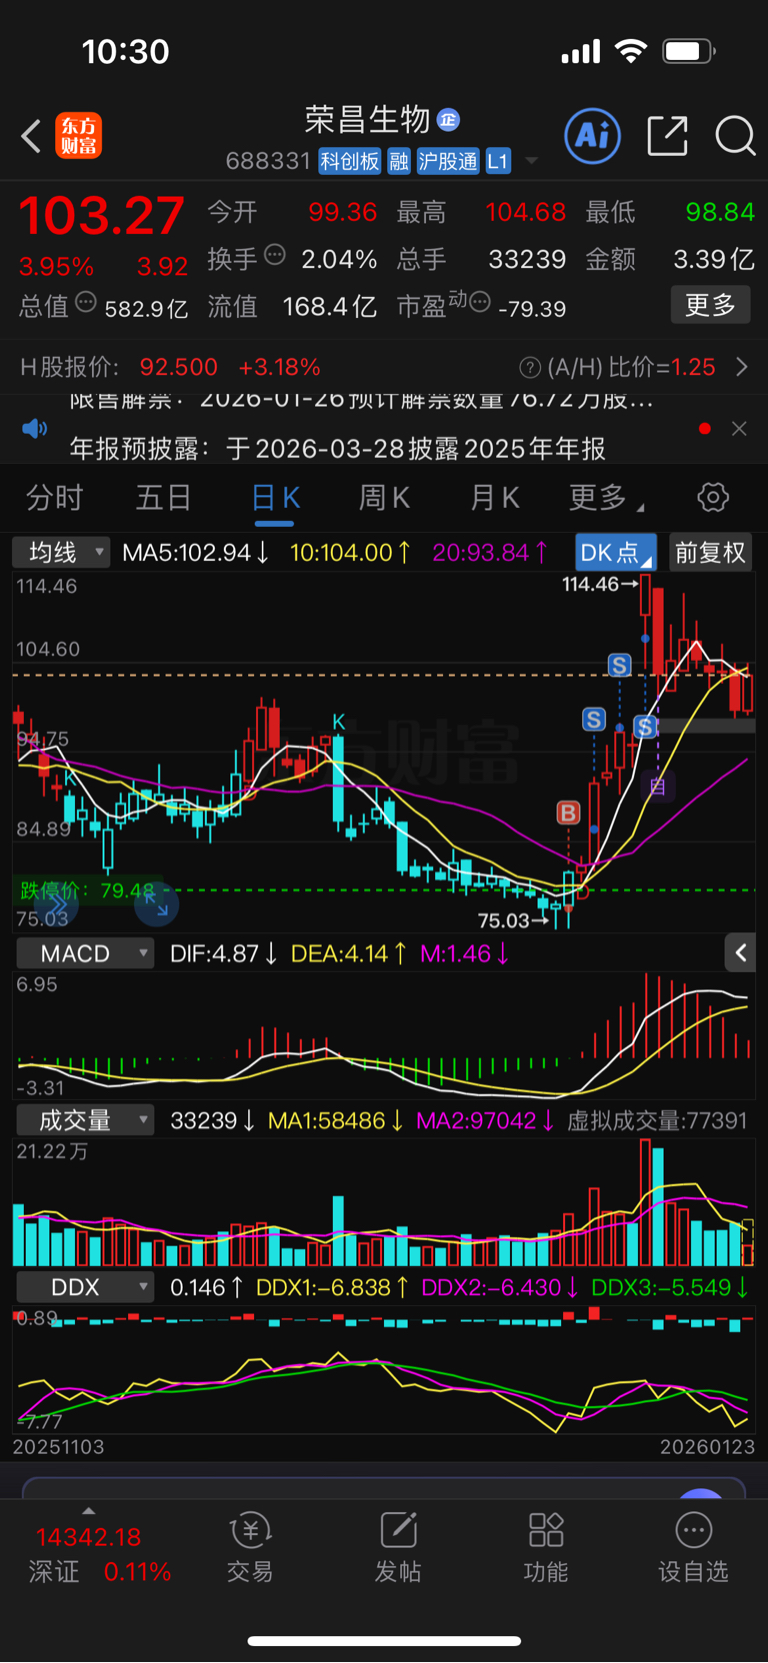Tap the speaker announcement icon
This screenshot has height=1663, width=768.
[x=35, y=429]
